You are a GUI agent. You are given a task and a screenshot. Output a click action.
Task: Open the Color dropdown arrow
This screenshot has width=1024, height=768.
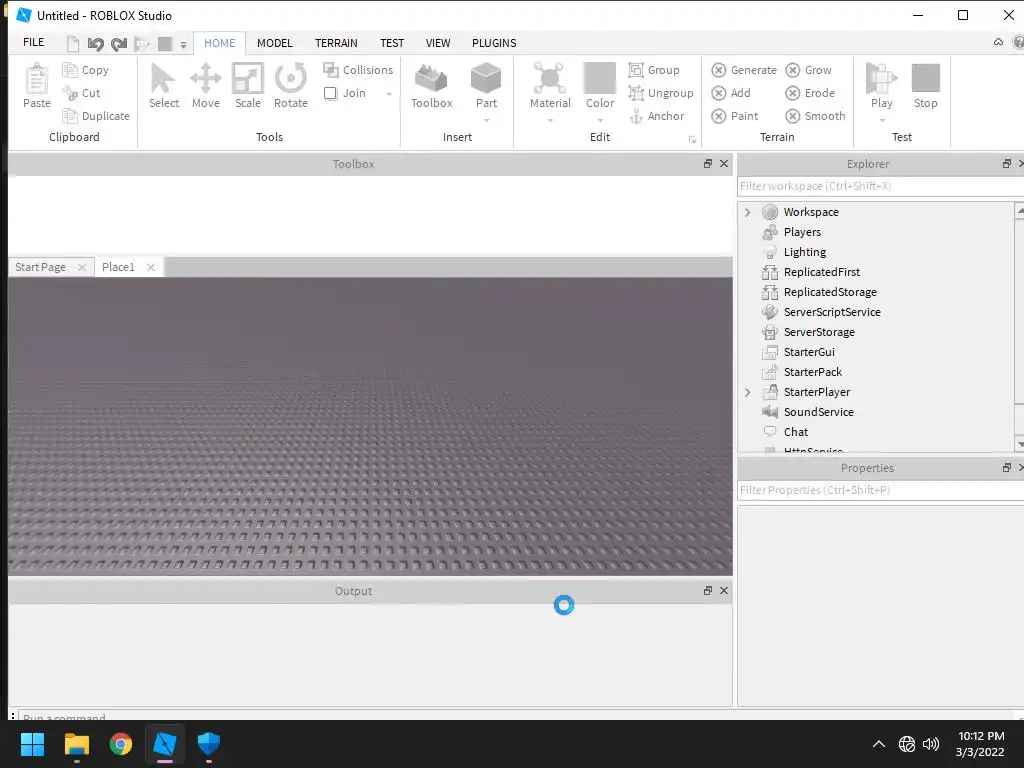tap(600, 120)
